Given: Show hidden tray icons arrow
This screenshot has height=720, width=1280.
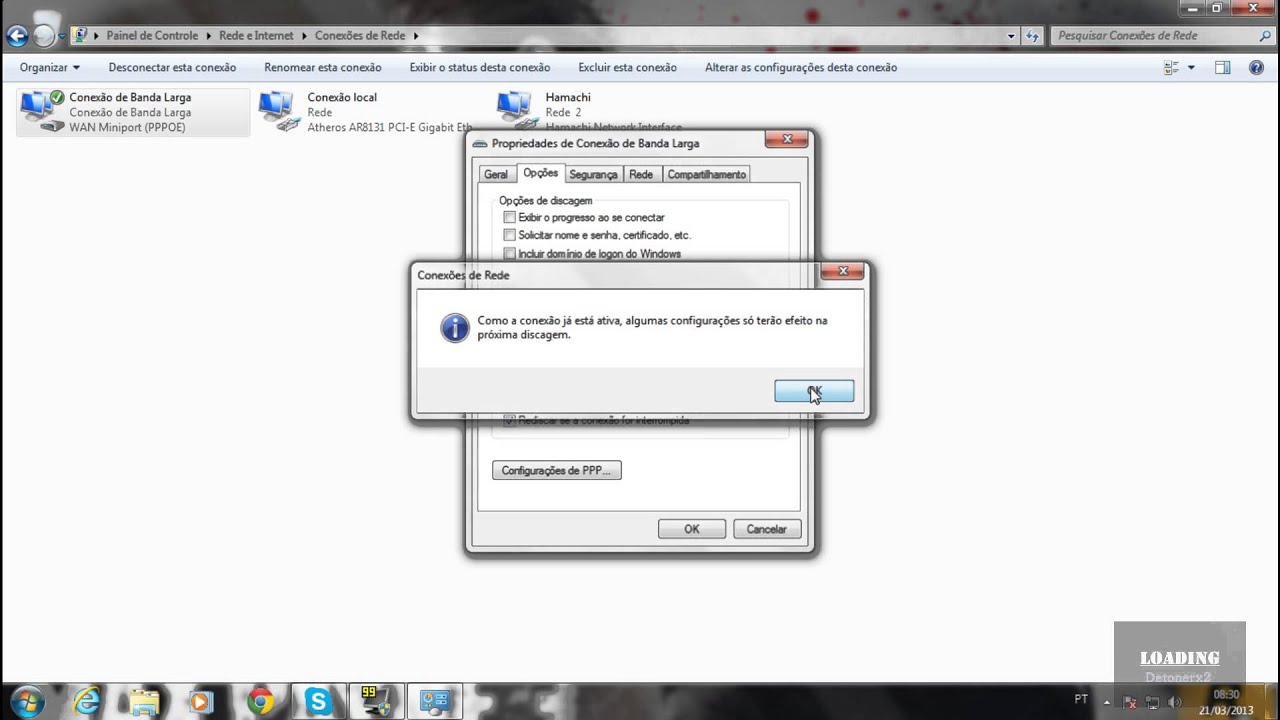Looking at the screenshot, I should (x=1107, y=702).
